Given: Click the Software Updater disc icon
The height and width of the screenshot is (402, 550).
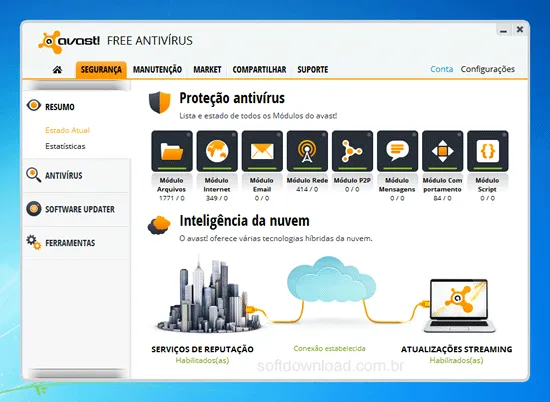Looking at the screenshot, I should pos(34,209).
